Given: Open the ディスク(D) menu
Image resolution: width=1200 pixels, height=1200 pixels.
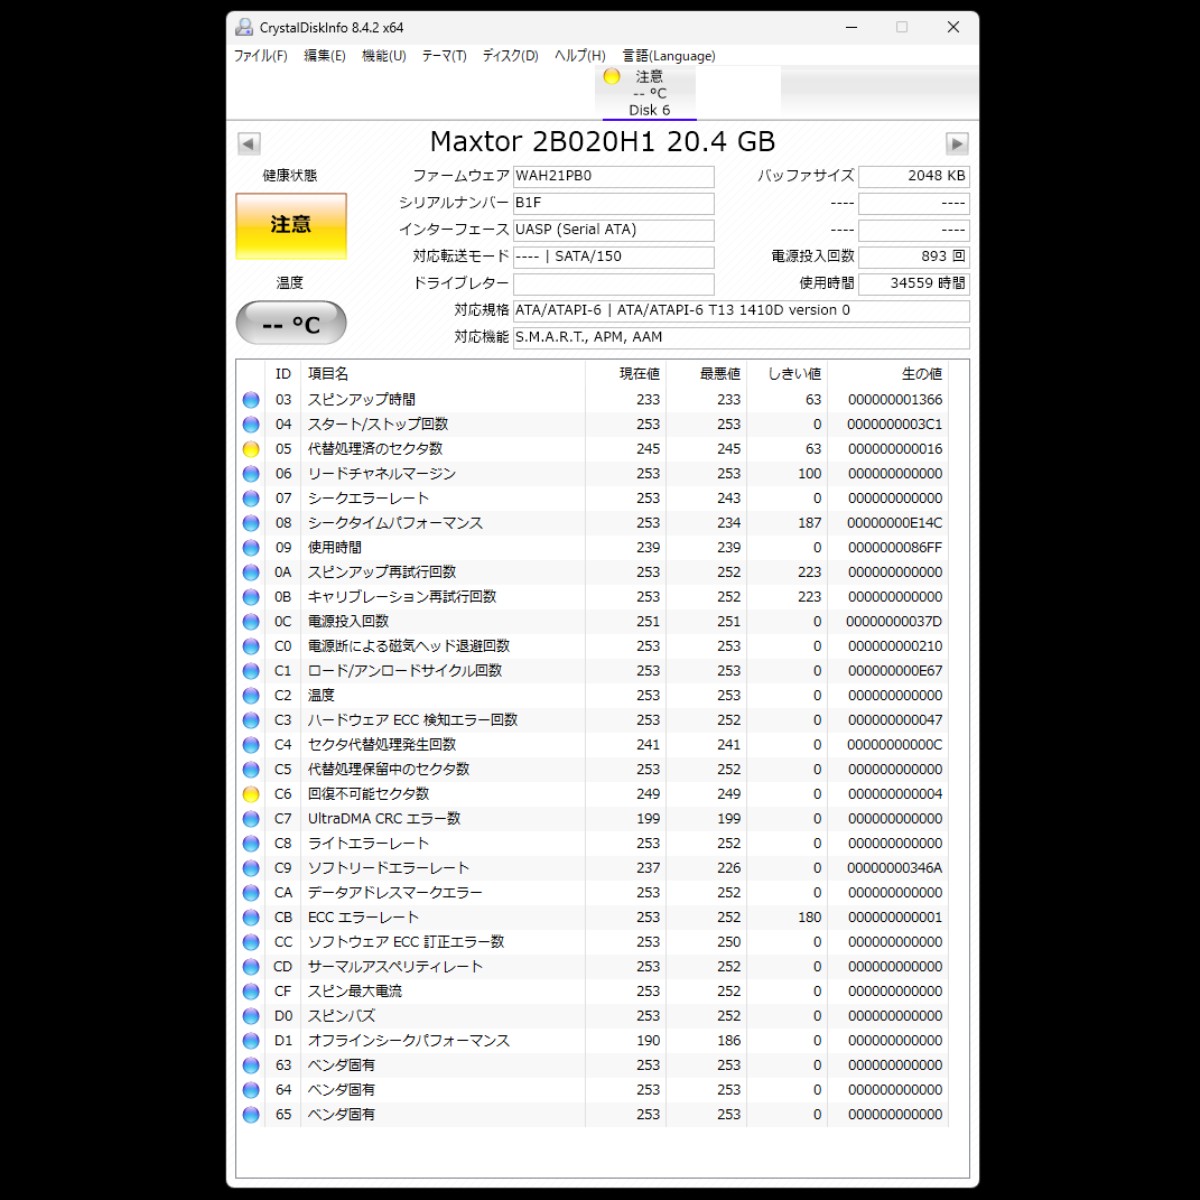Looking at the screenshot, I should click(510, 56).
